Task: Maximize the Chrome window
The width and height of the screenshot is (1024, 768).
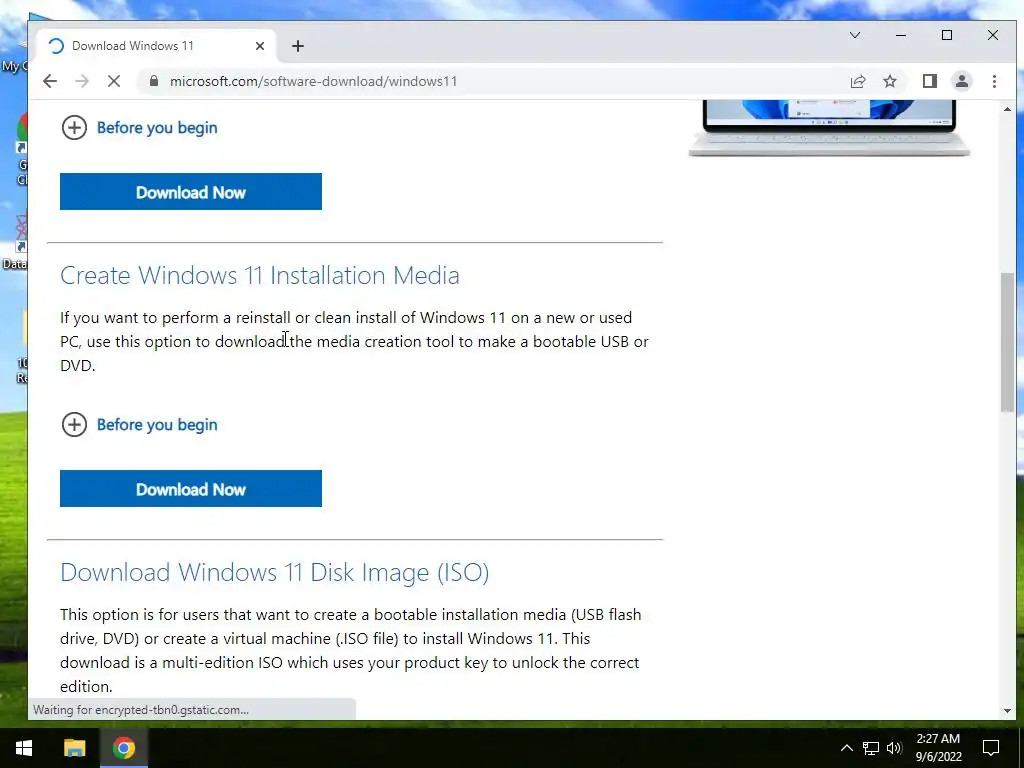Action: click(947, 35)
